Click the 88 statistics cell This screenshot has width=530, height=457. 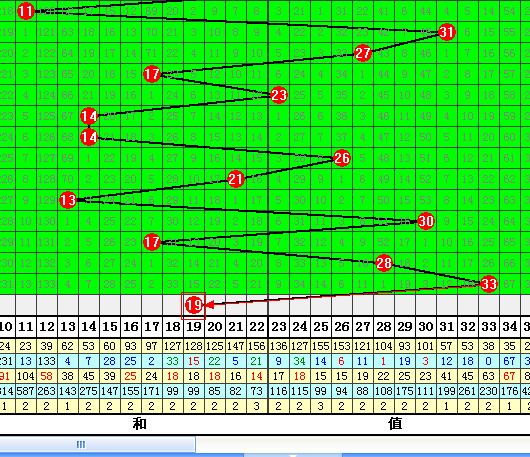(x=362, y=391)
